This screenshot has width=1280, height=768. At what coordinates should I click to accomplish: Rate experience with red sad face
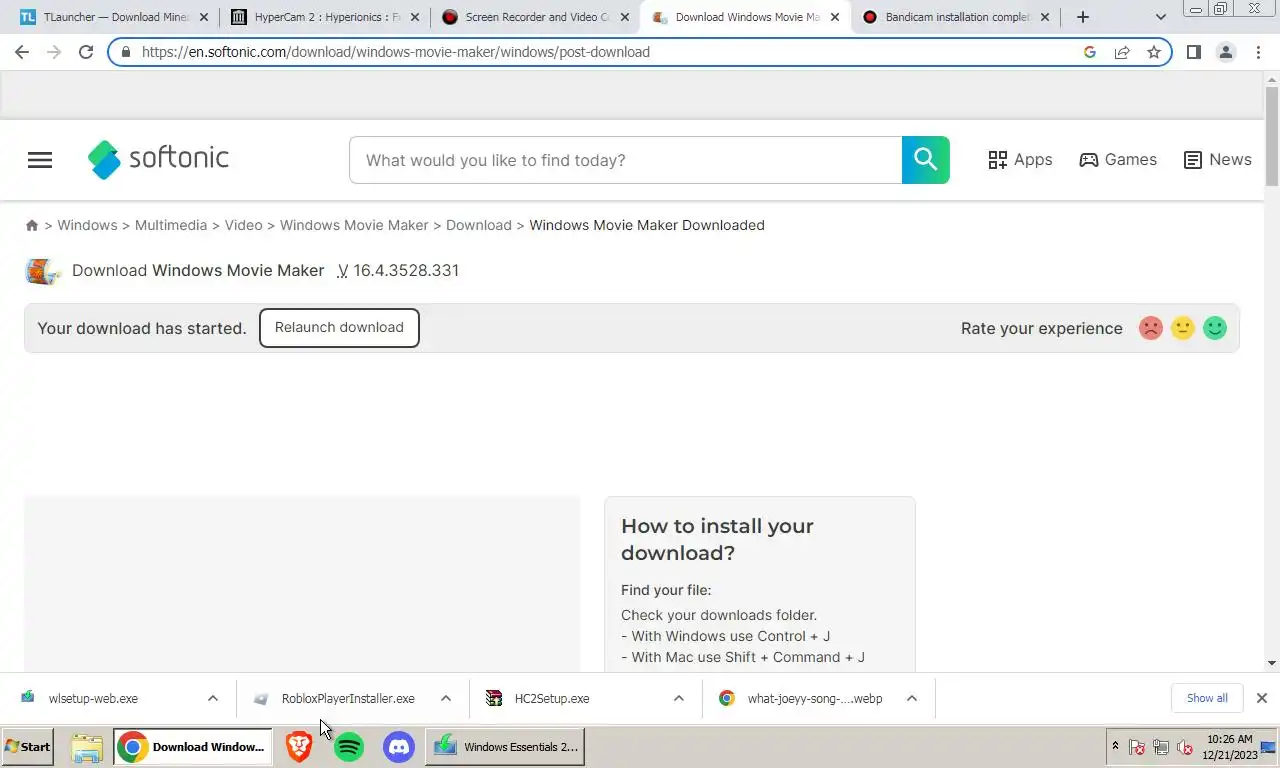1151,328
